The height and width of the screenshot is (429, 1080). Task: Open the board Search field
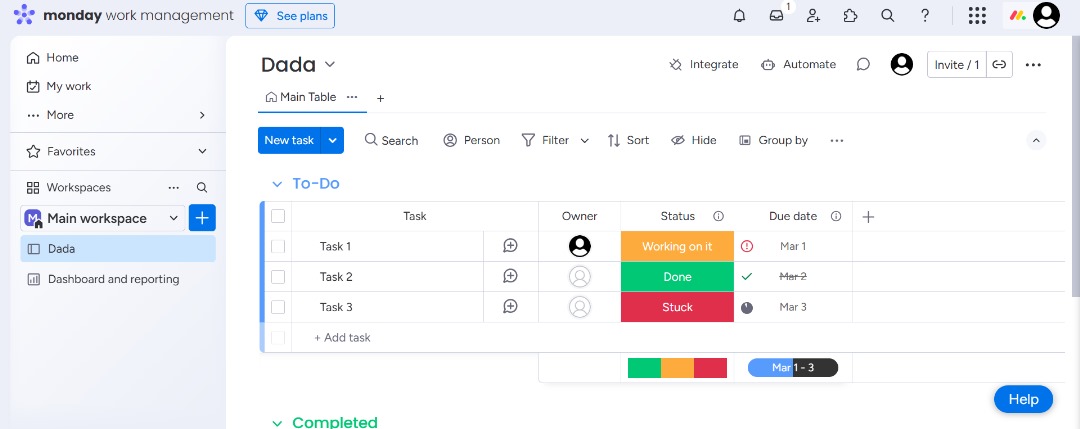tap(391, 140)
